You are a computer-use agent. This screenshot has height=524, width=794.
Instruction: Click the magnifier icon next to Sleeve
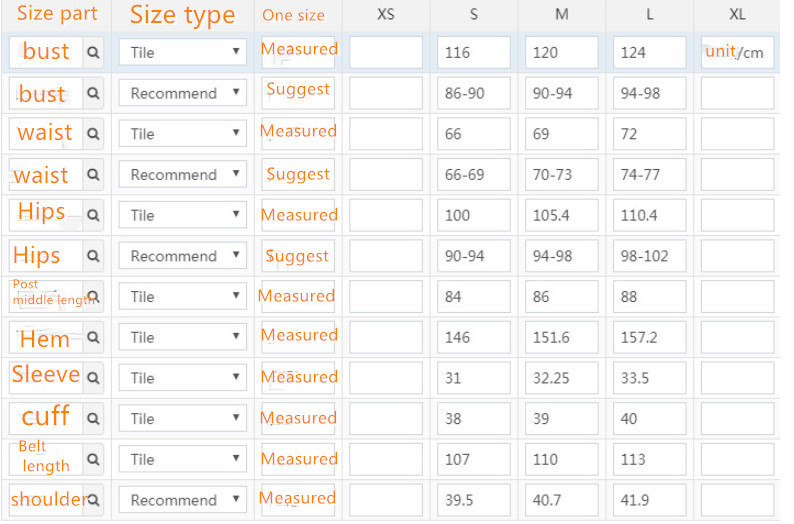point(93,378)
